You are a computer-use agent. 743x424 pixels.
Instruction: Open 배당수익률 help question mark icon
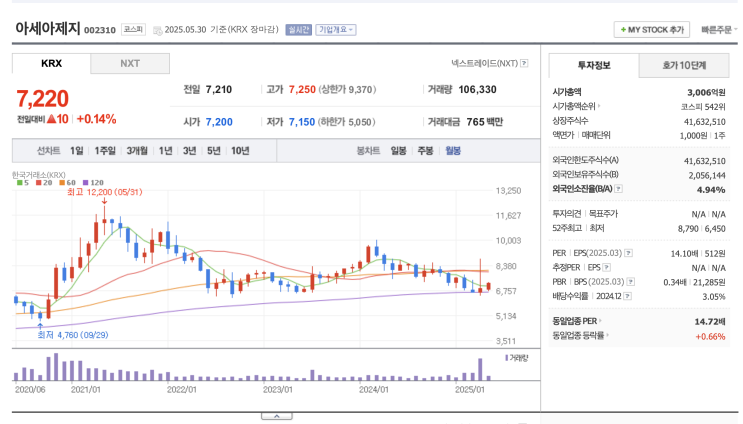coord(627,296)
